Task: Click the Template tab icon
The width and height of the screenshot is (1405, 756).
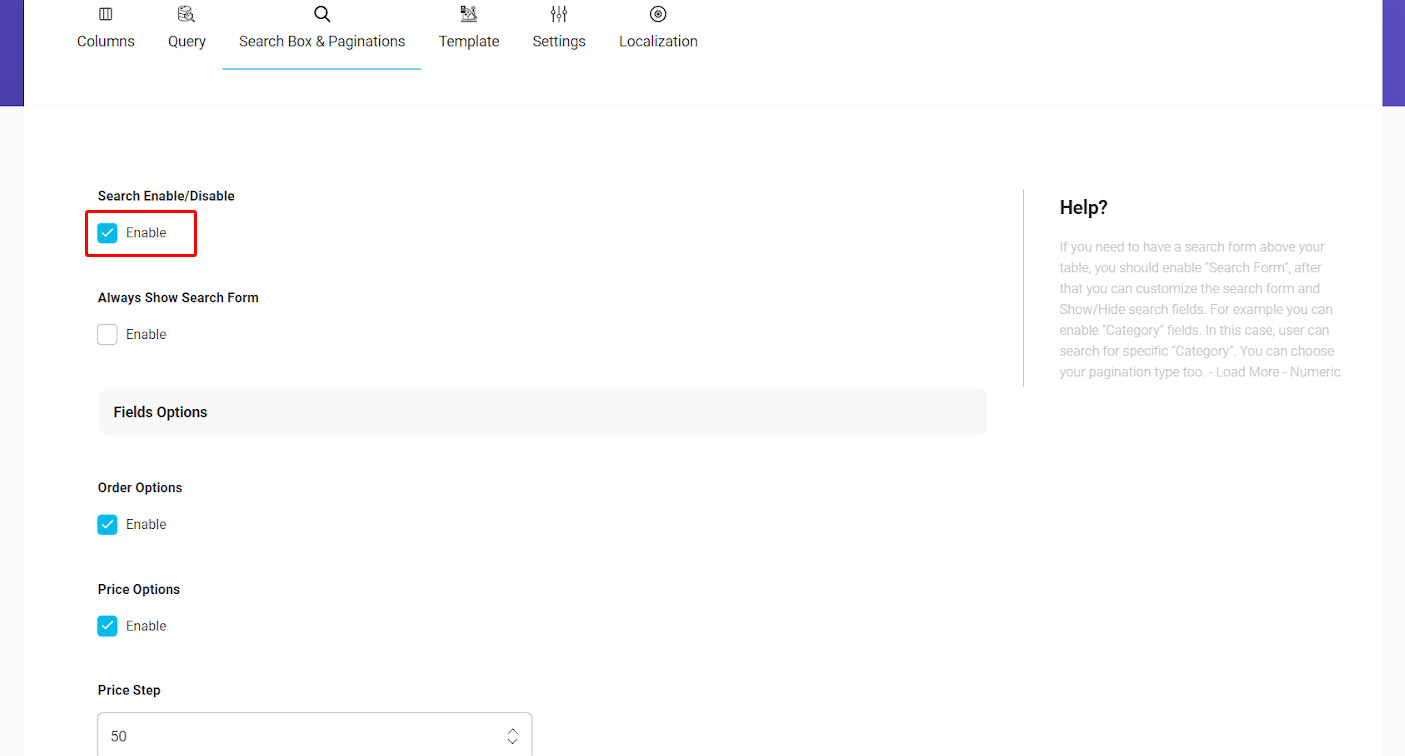Action: pyautogui.click(x=468, y=14)
